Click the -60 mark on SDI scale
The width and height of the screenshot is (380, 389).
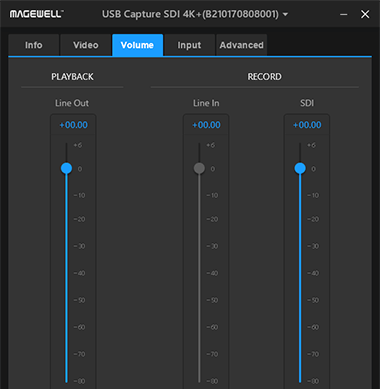(313, 327)
